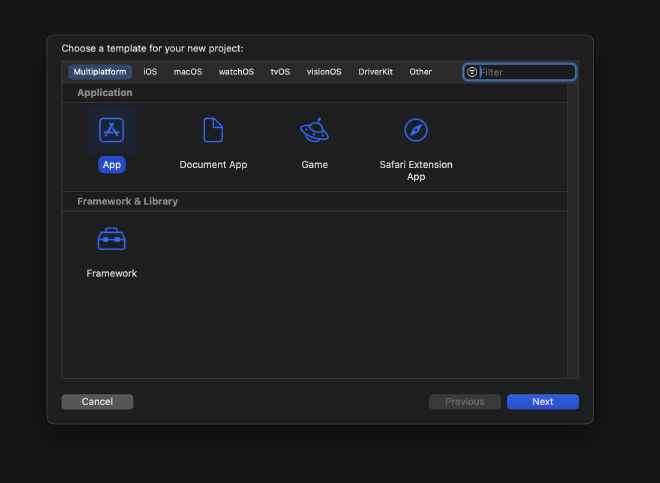Screen dimensions: 660x483
Task: Select the tvOS tab
Action: point(280,72)
